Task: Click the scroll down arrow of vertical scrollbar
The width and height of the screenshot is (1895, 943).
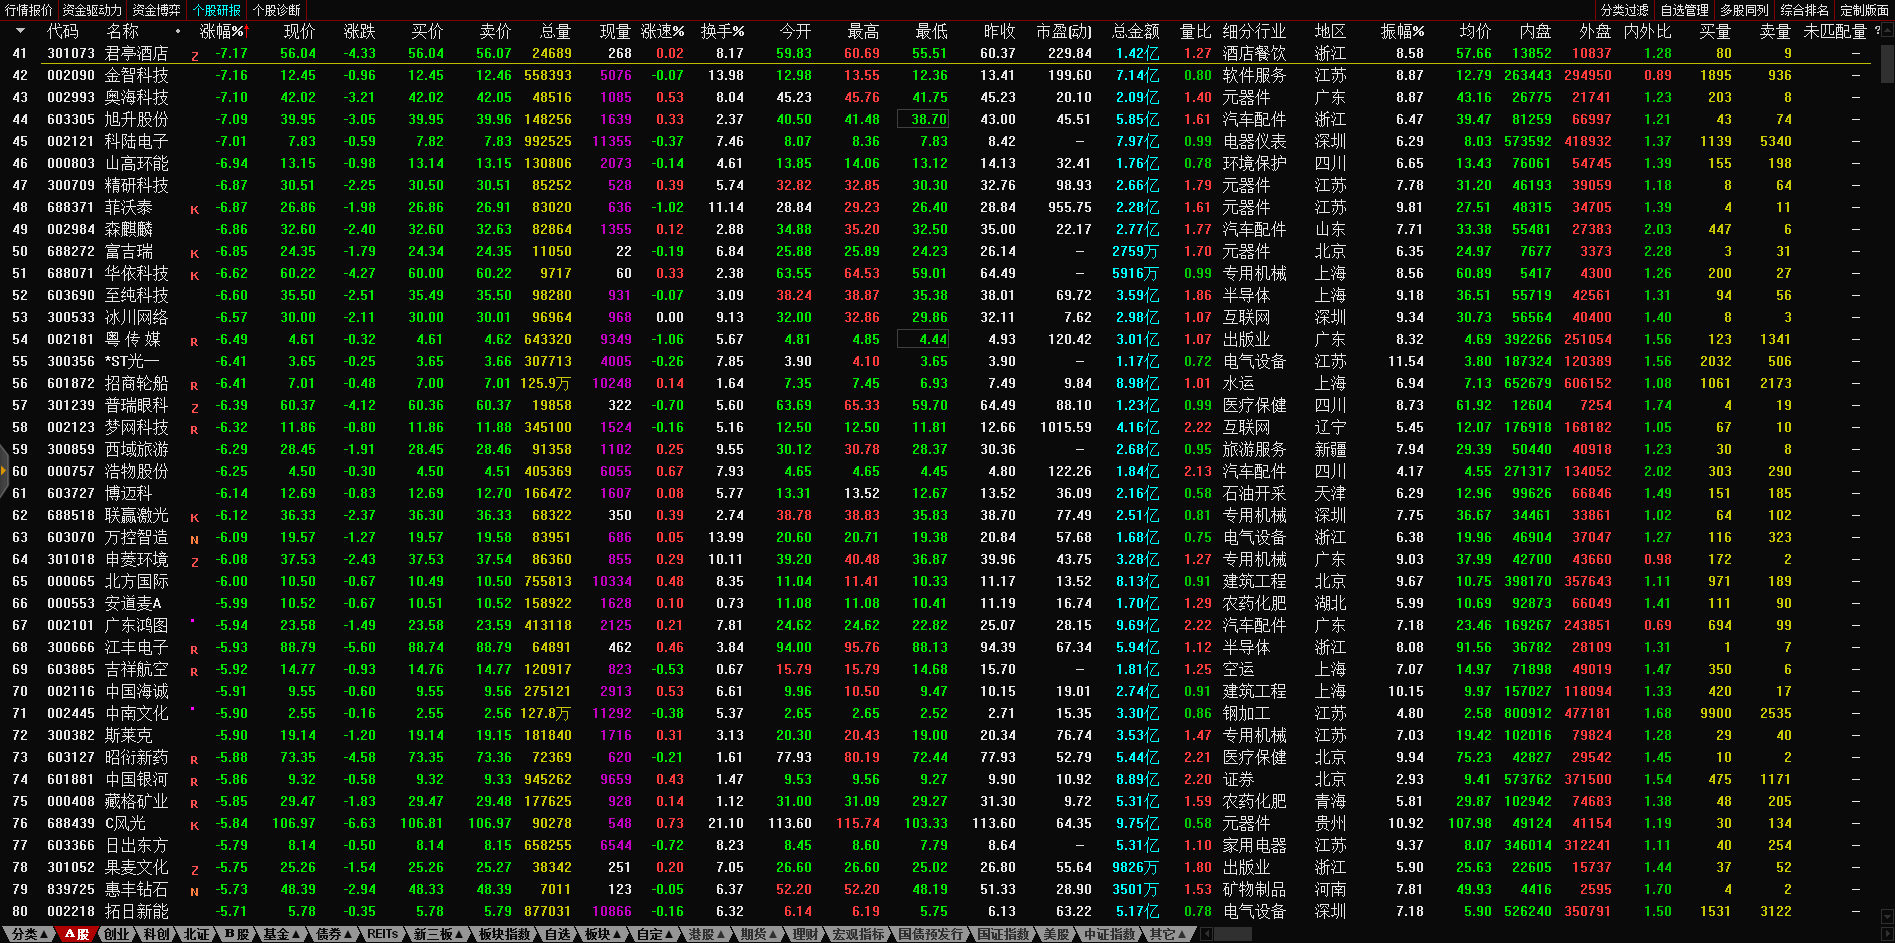Action: [1887, 916]
